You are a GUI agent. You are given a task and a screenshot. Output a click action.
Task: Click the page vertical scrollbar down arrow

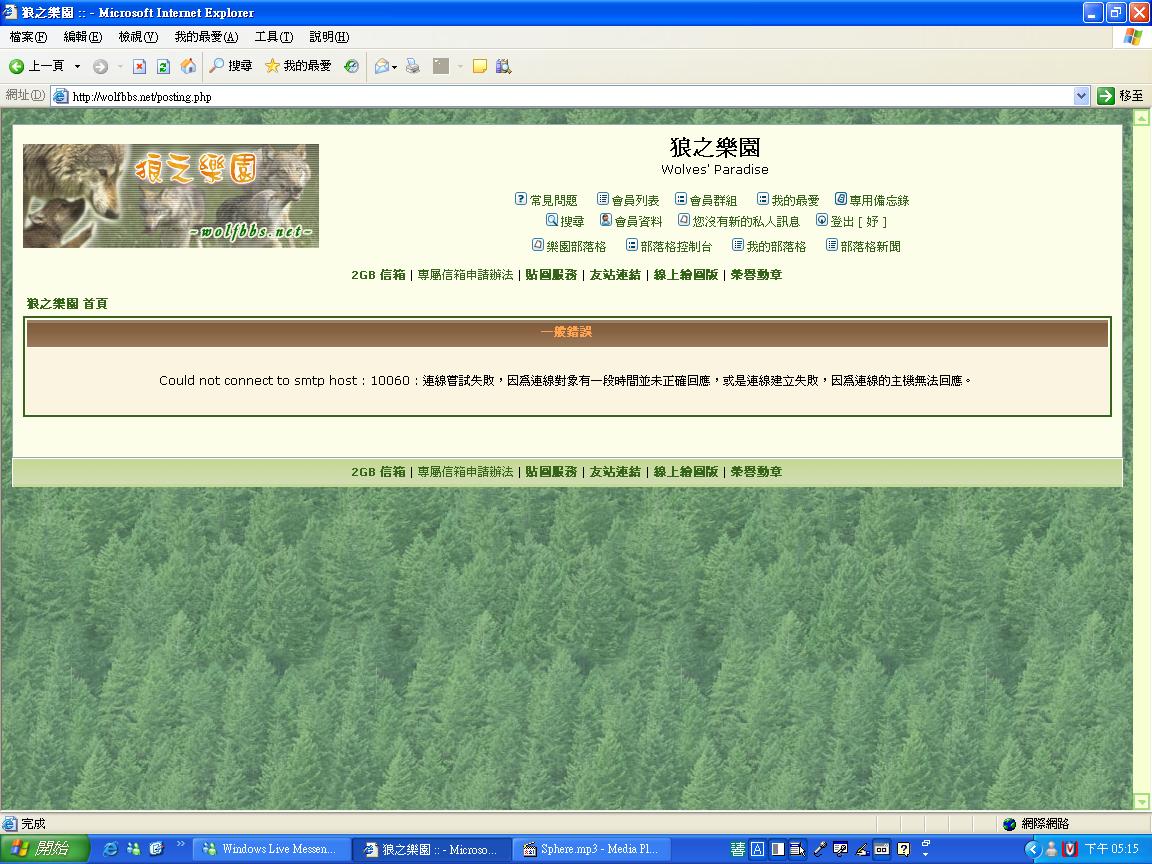1142,801
